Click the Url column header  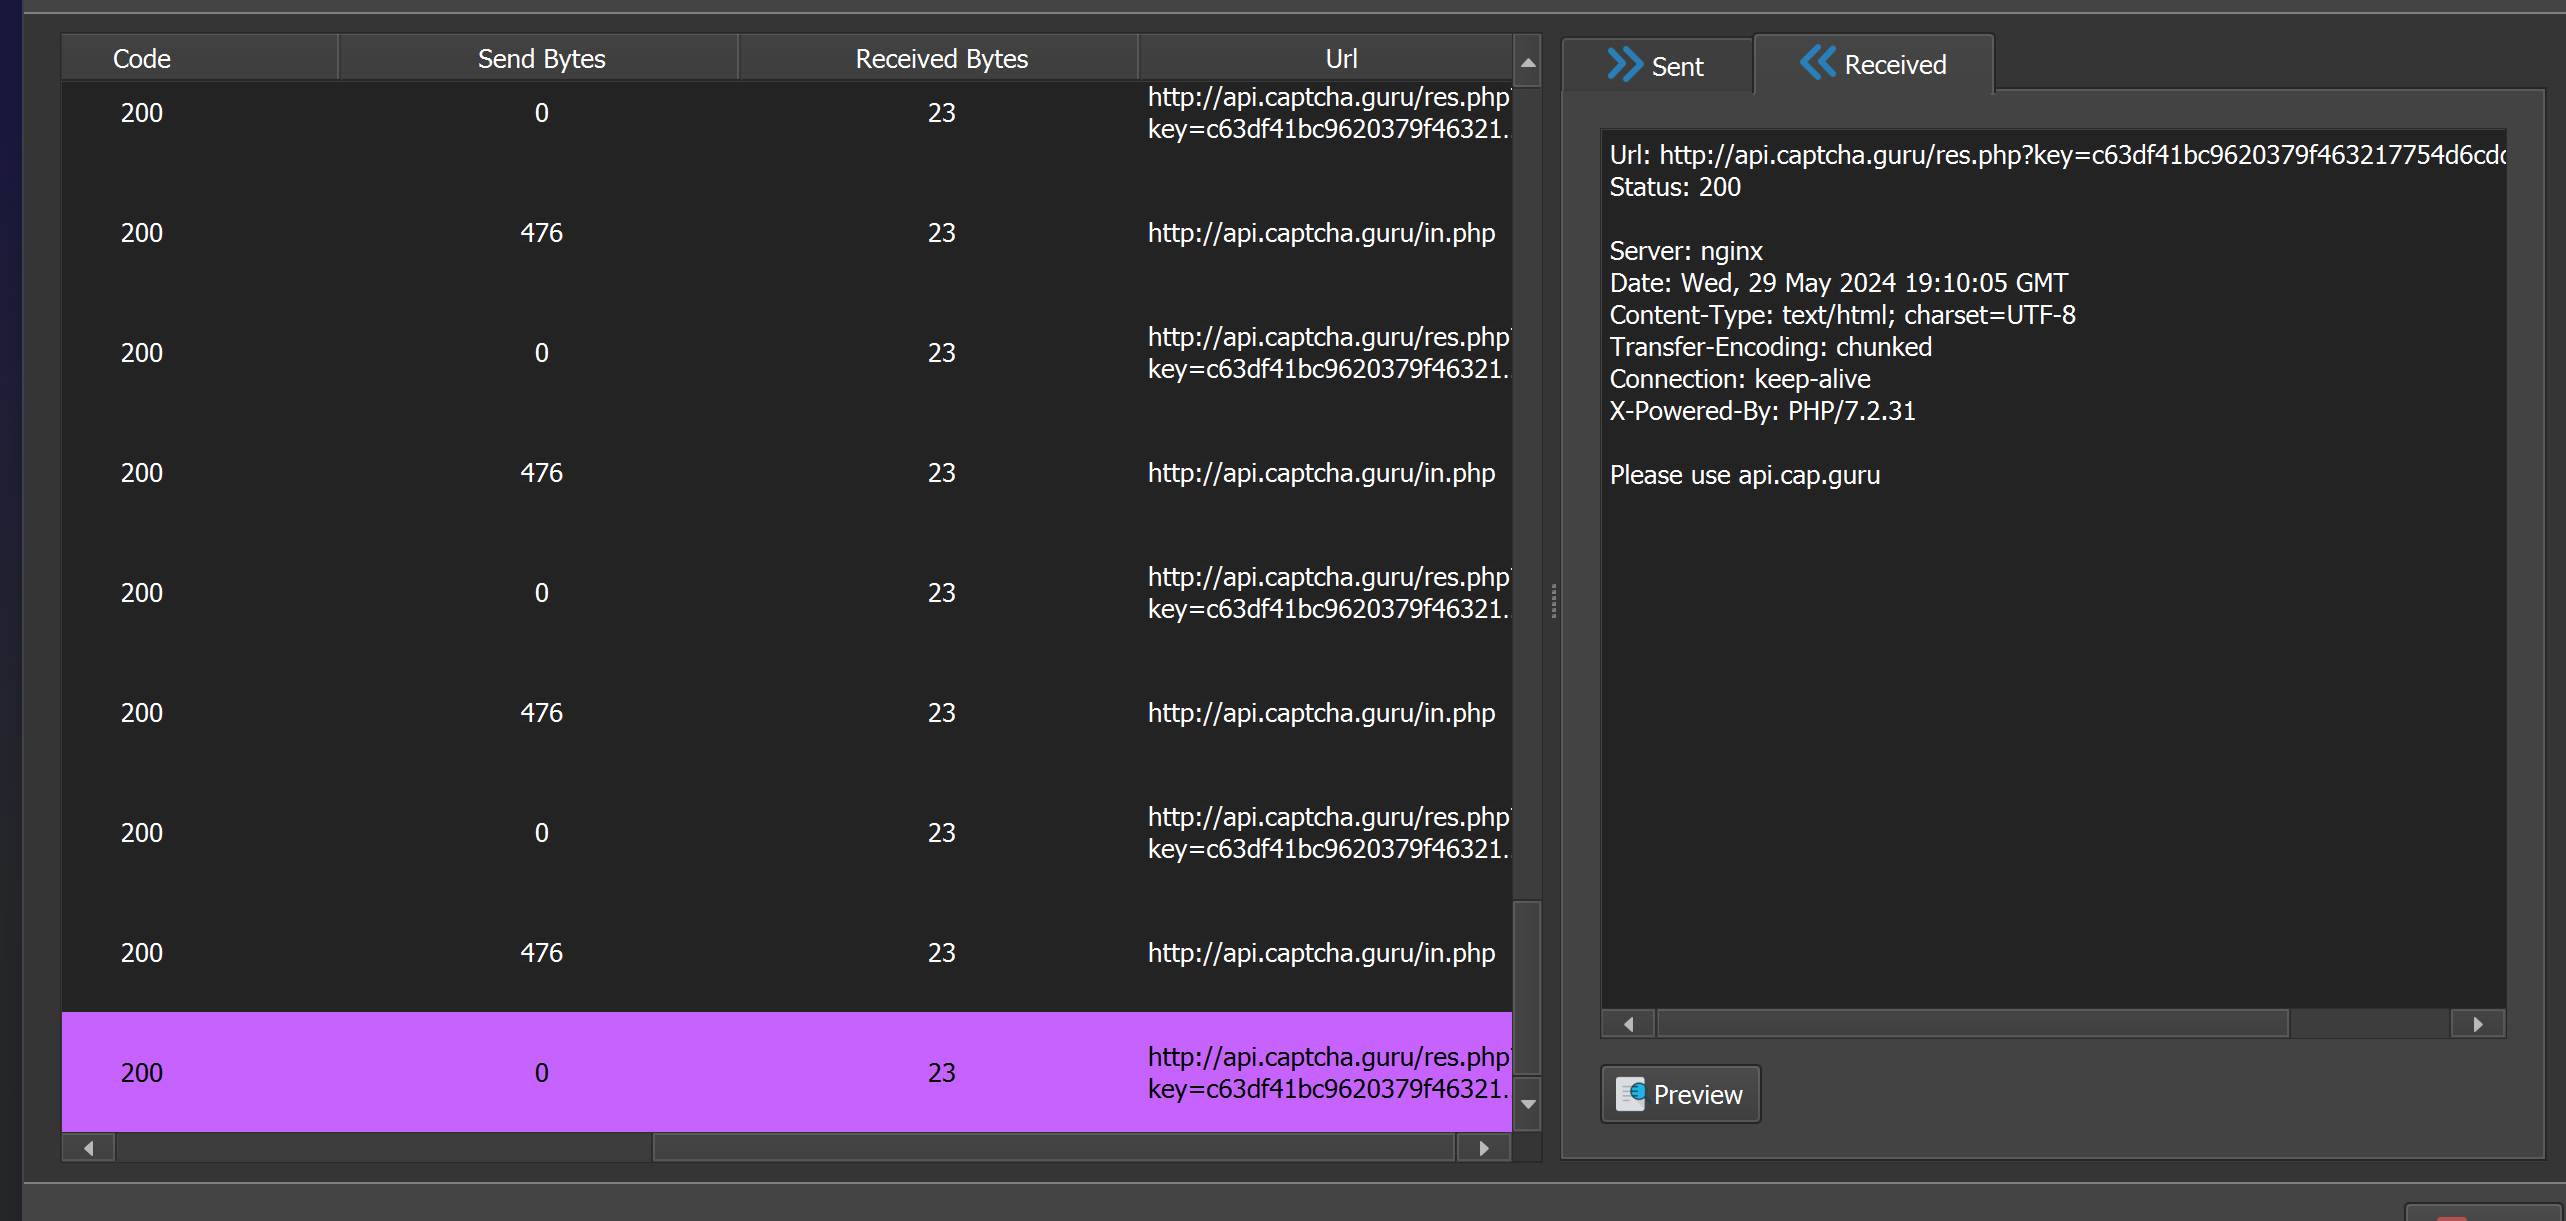1340,59
